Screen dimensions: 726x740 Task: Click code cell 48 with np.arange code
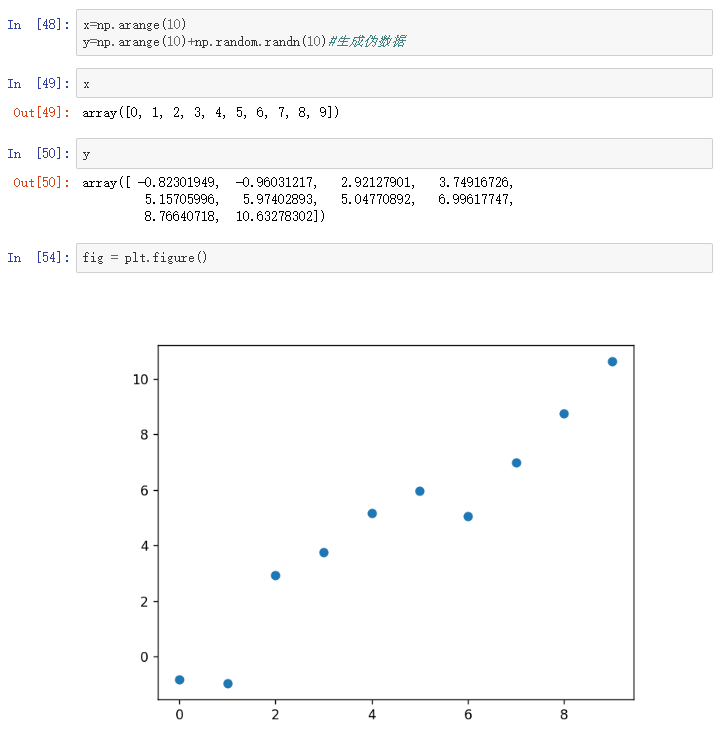point(394,33)
